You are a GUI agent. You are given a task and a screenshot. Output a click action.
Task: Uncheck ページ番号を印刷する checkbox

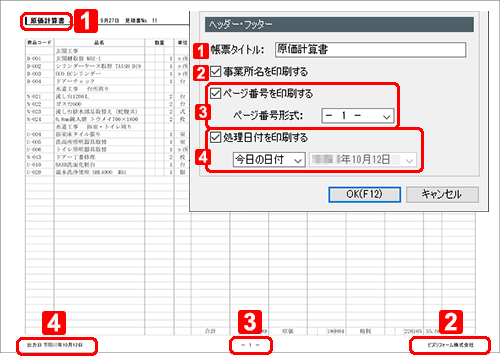[x=216, y=93]
